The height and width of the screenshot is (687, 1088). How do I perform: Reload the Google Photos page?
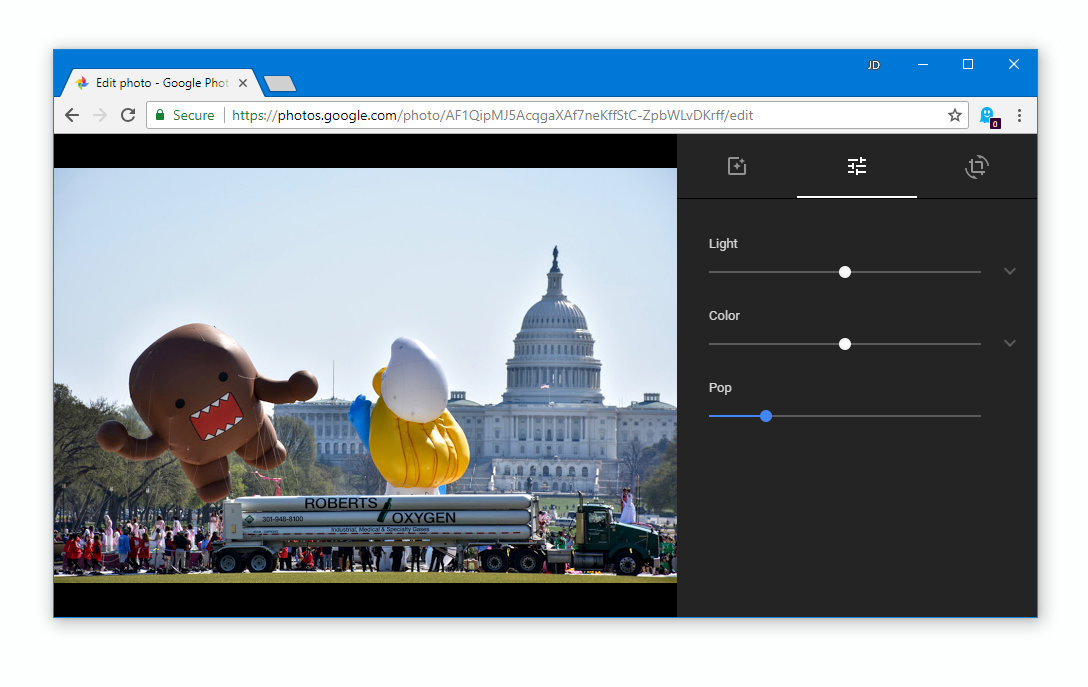(x=128, y=115)
